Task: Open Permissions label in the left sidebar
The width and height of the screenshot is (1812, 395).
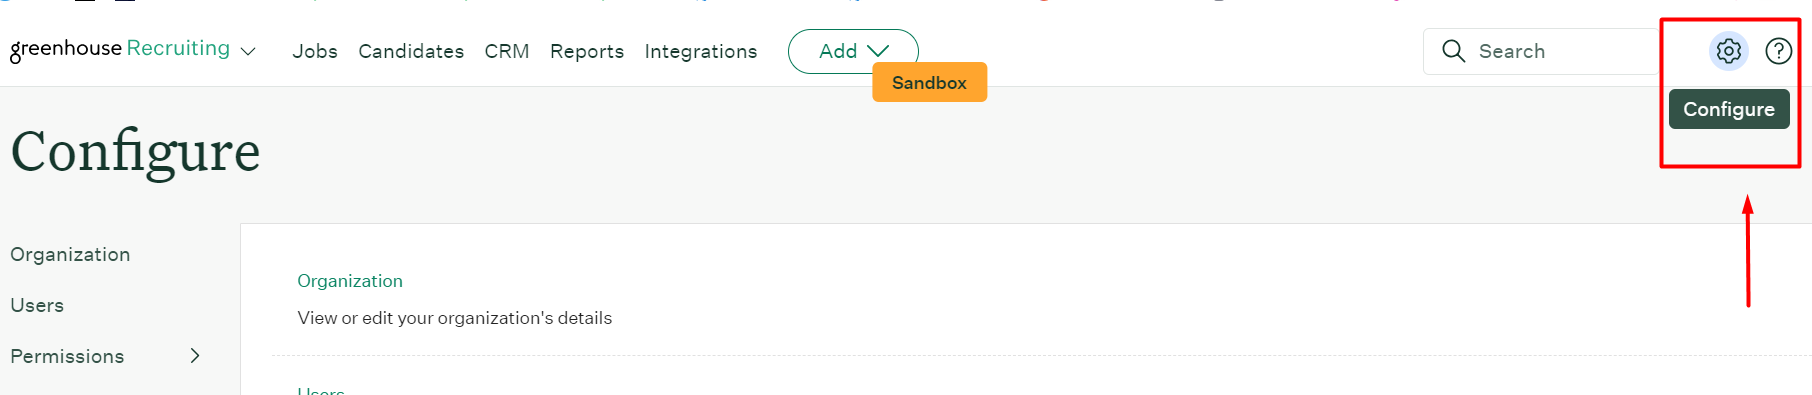Action: point(67,356)
